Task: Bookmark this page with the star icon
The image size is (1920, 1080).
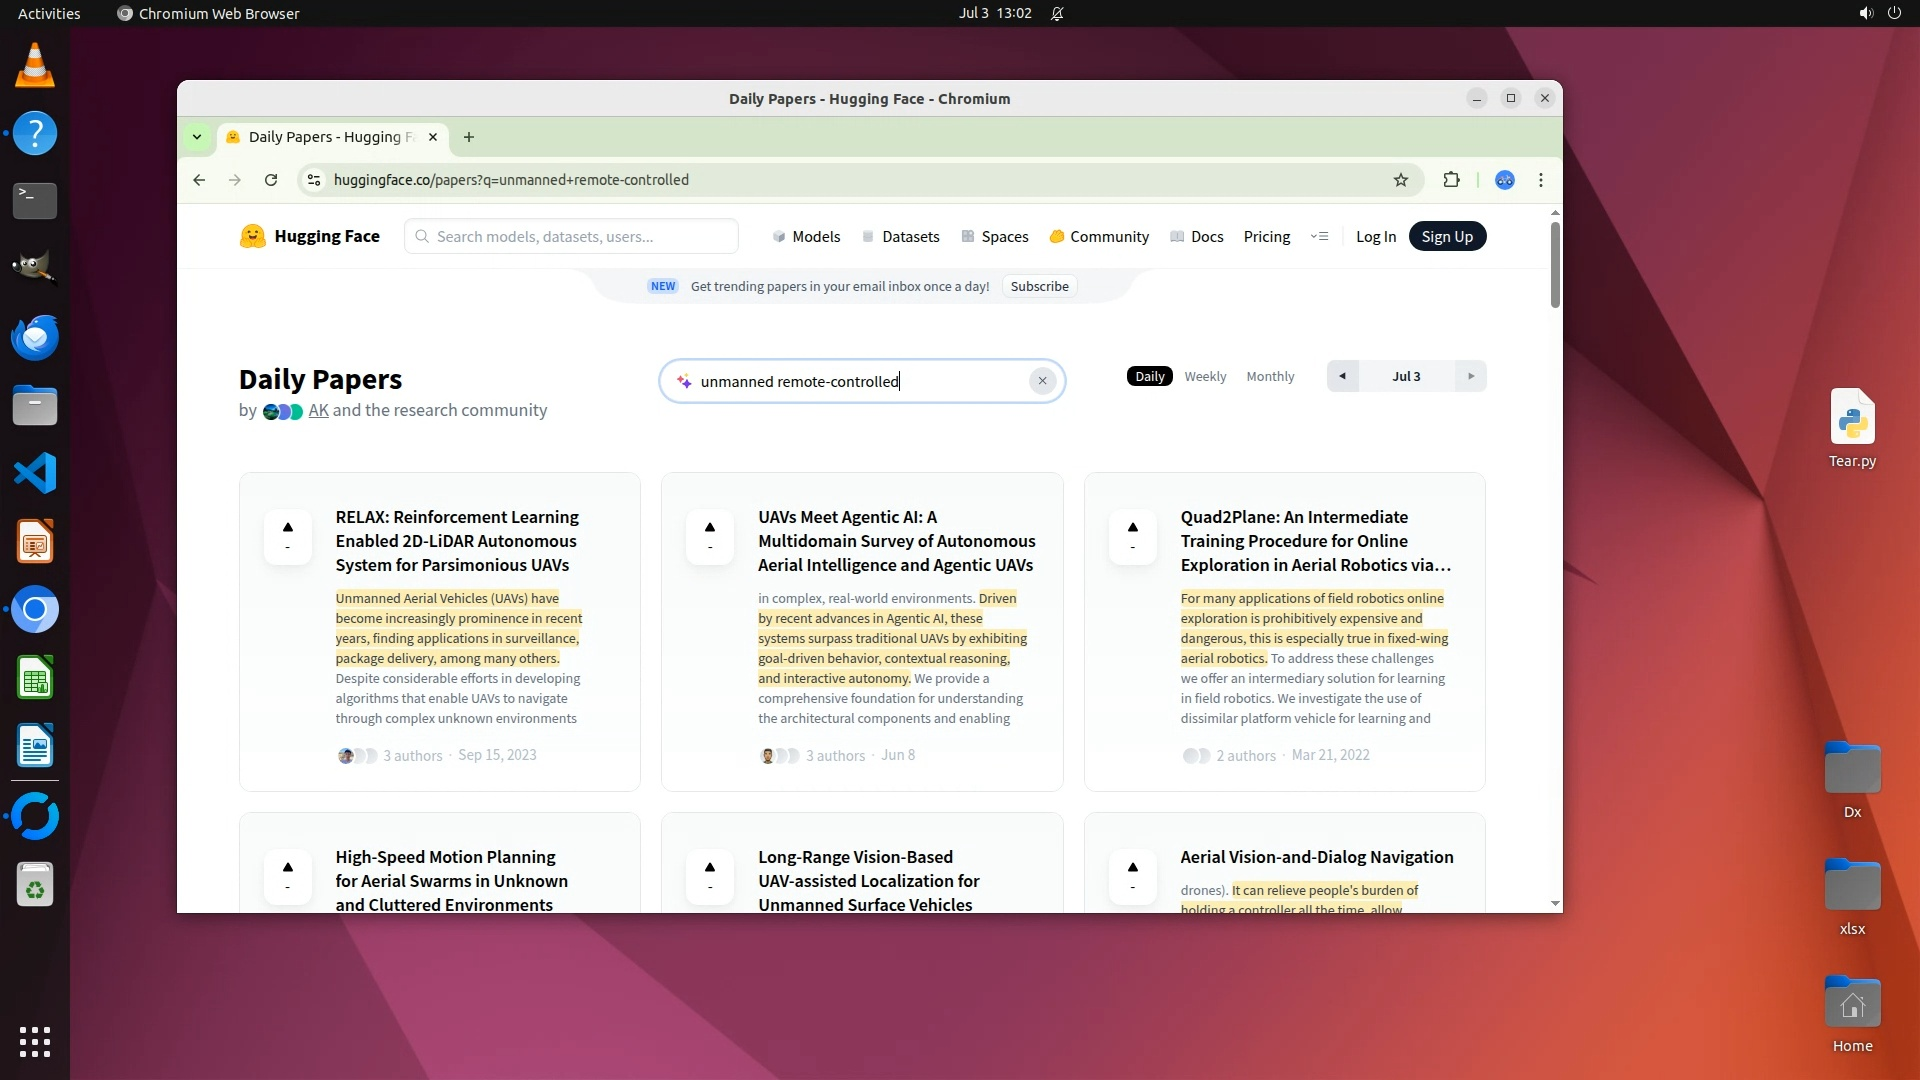Action: [1400, 180]
